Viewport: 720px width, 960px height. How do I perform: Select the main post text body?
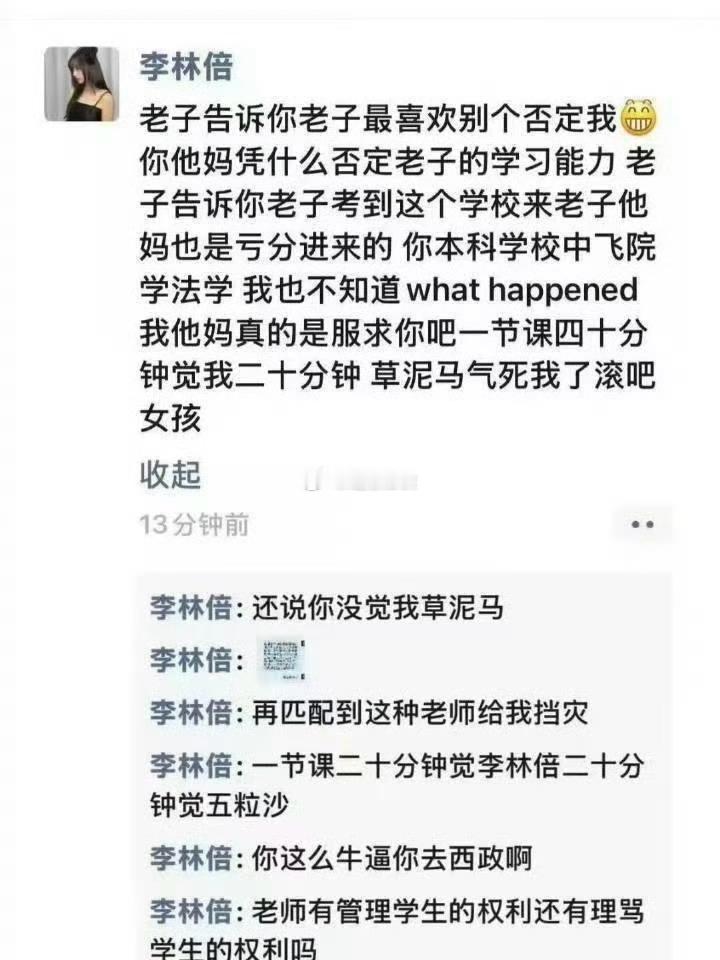point(398,268)
